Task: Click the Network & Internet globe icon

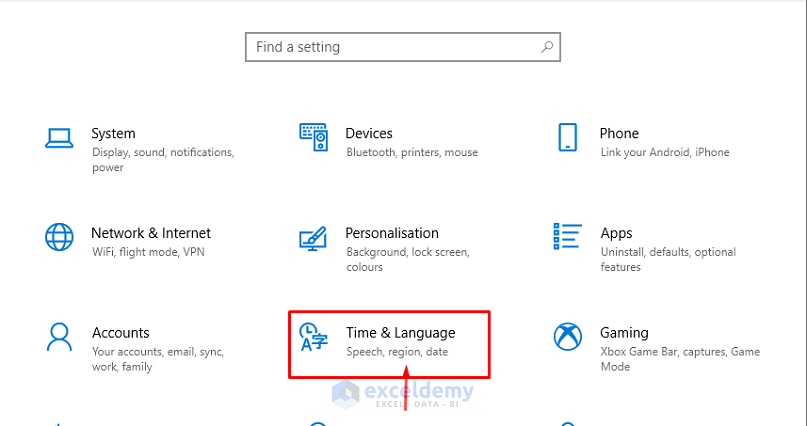Action: pos(59,237)
